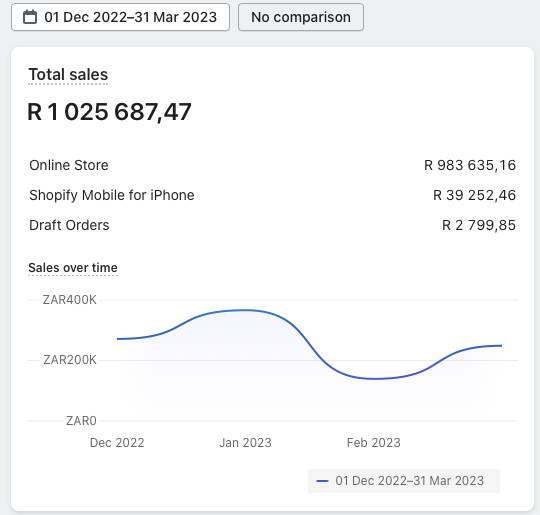Click the Jan 2023 axis marker

tap(246, 443)
